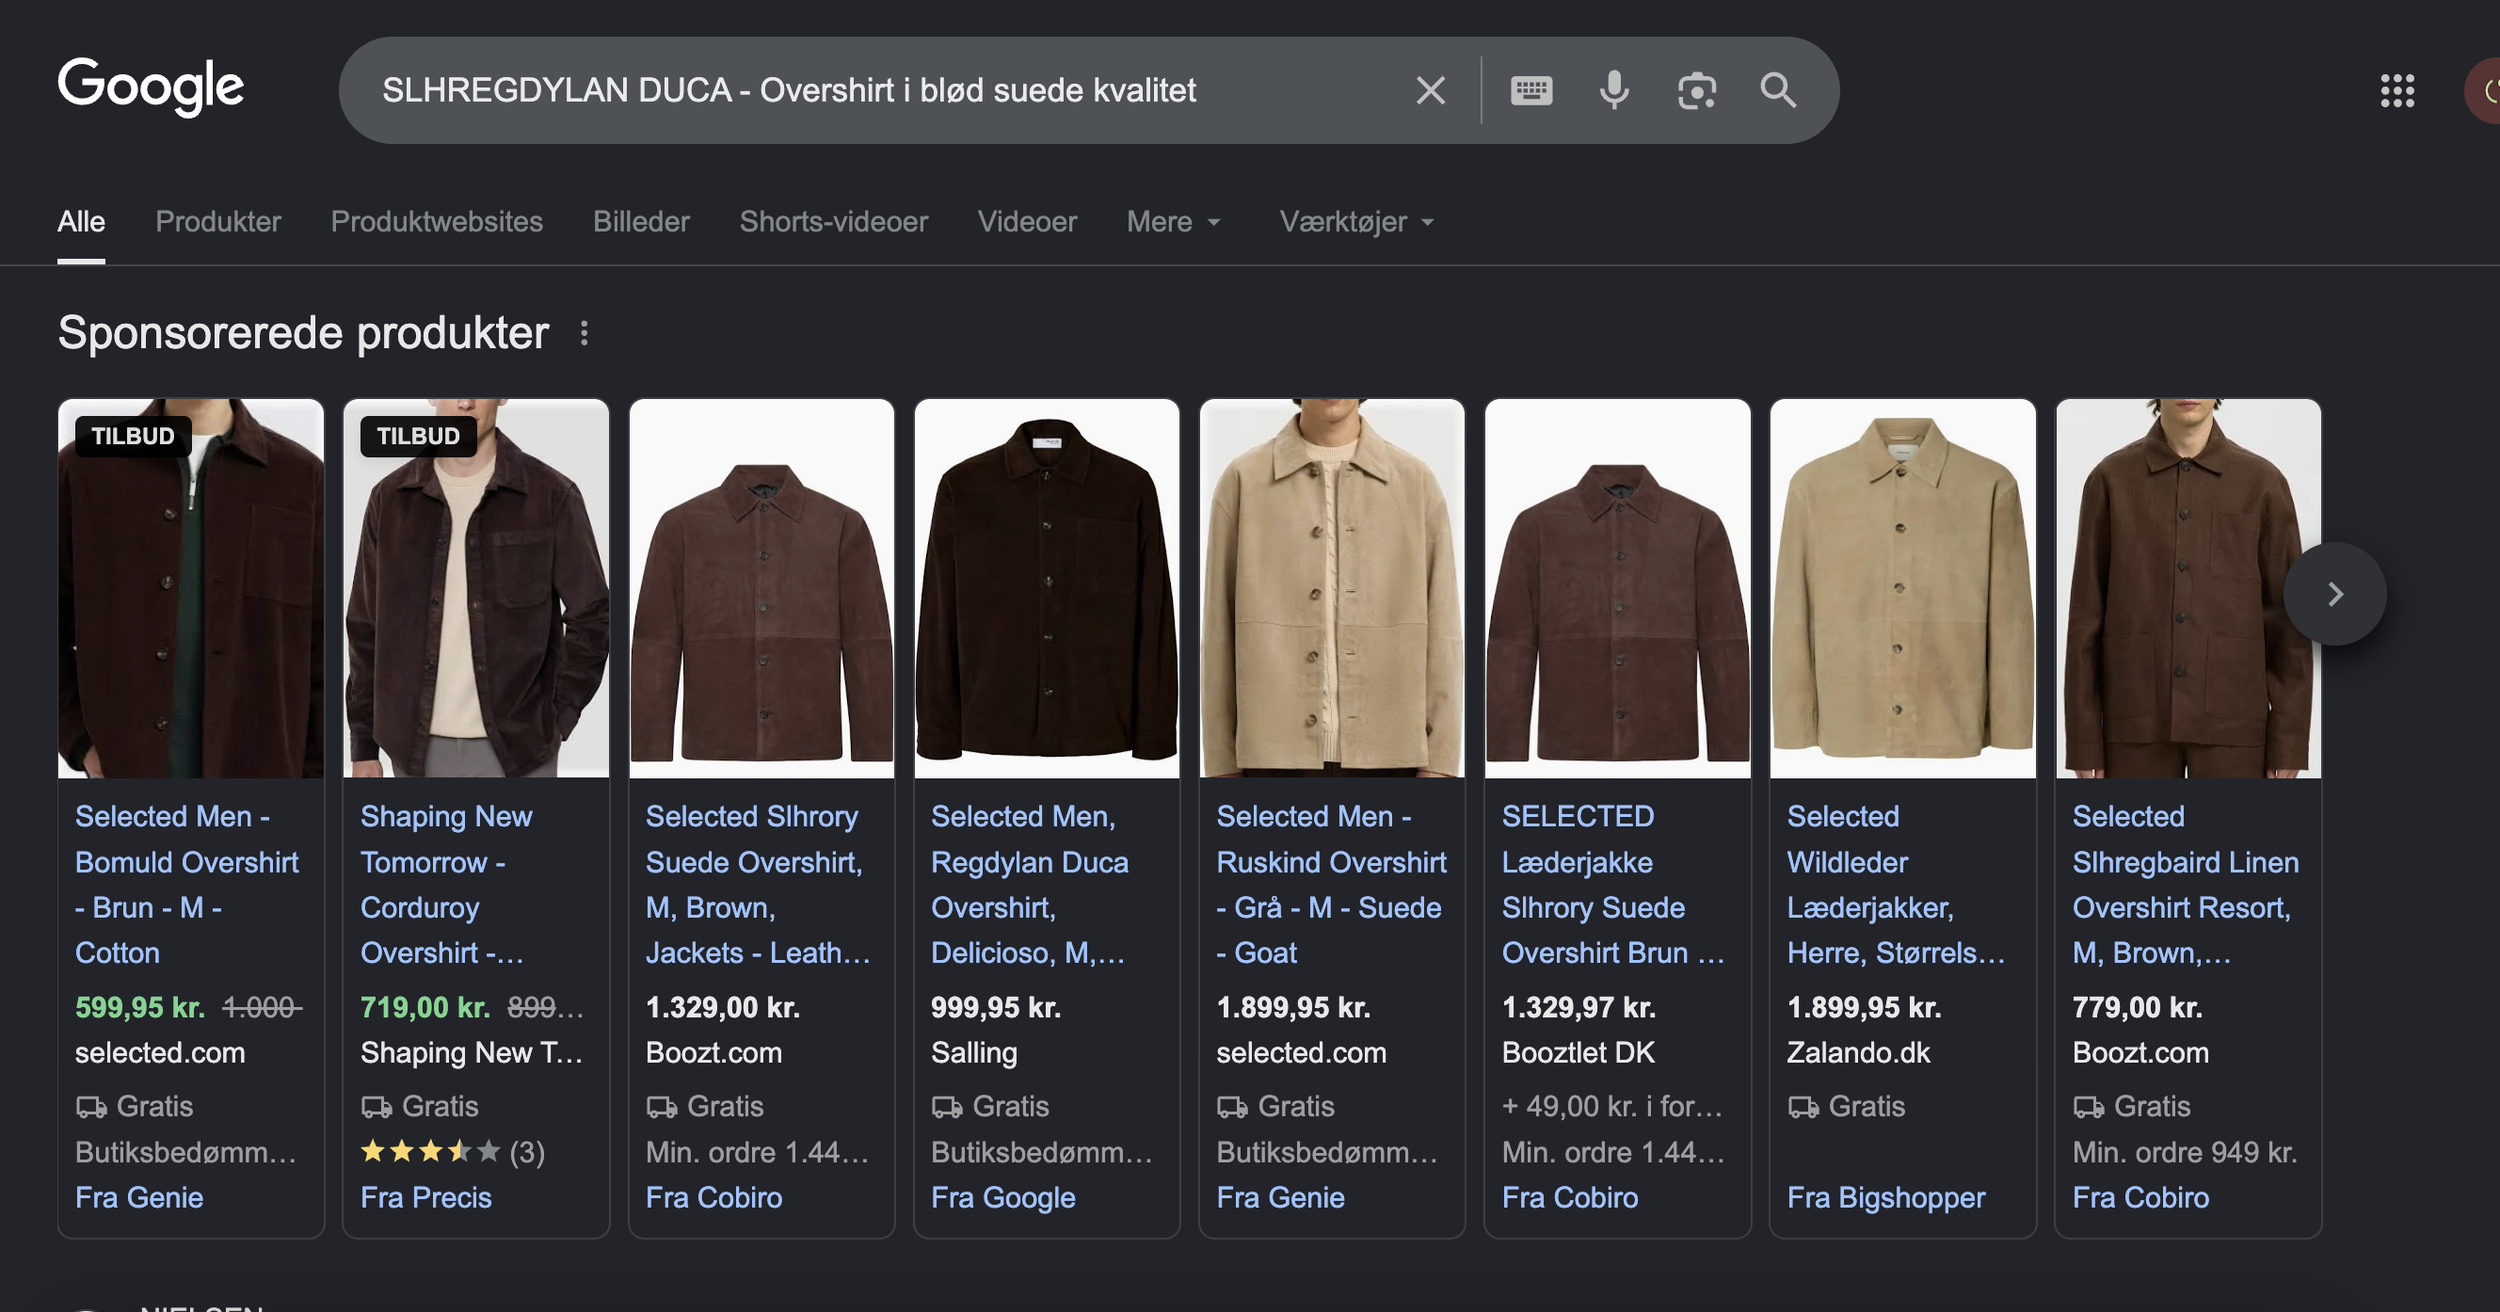Open Selected Slhregbaird Linen Overshirt link
2500x1312 pixels.
2185,885
